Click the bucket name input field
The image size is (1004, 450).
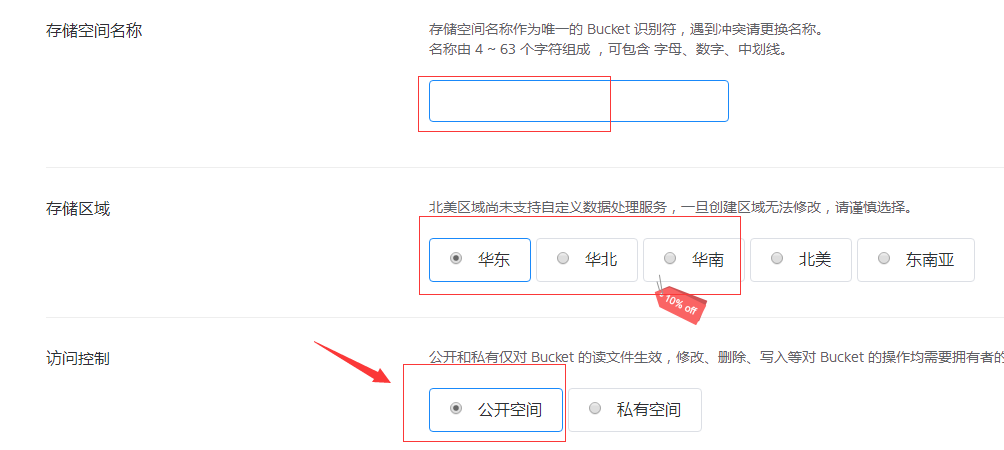point(579,101)
